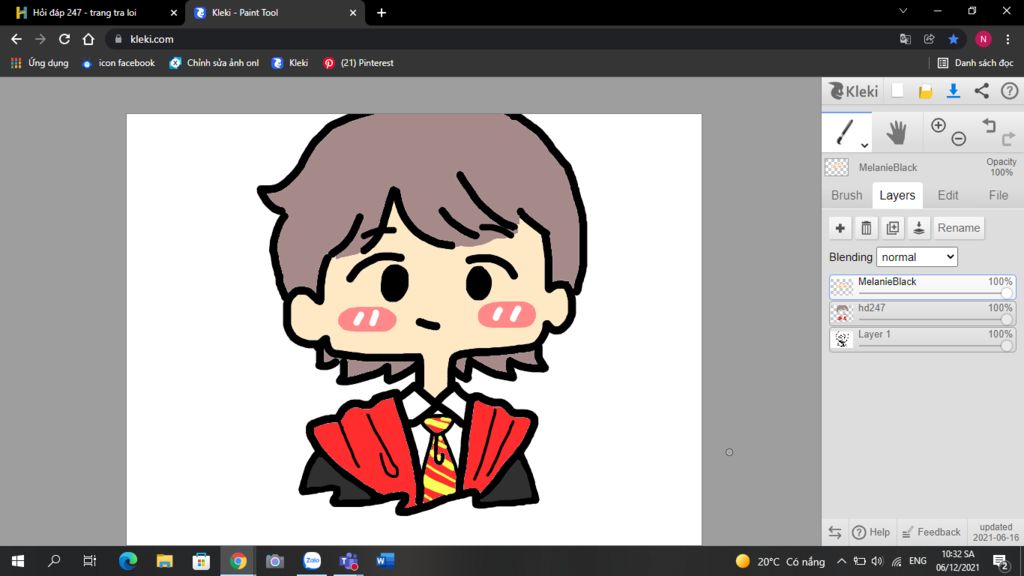The image size is (1024, 576).
Task: Switch to the Edit tab
Action: tap(948, 195)
